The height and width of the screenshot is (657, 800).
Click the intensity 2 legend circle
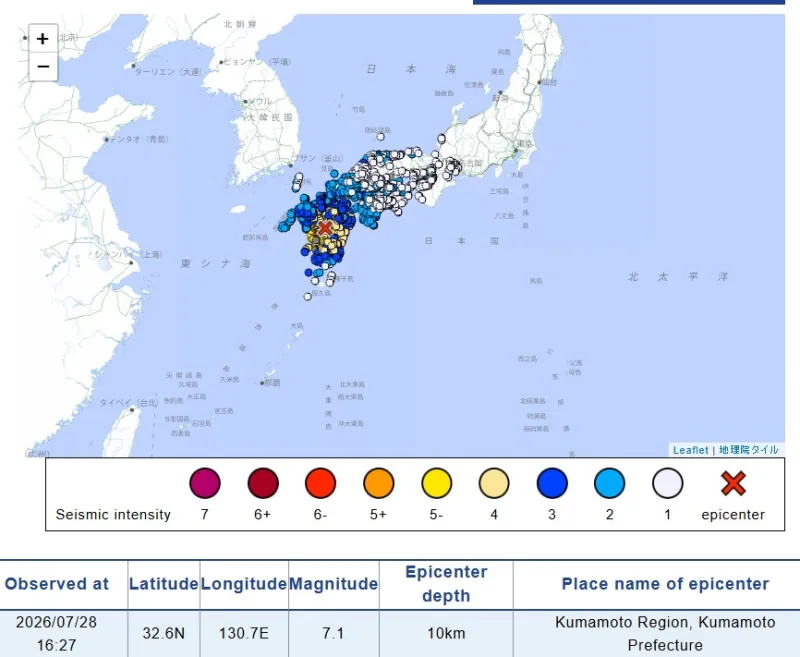point(610,483)
